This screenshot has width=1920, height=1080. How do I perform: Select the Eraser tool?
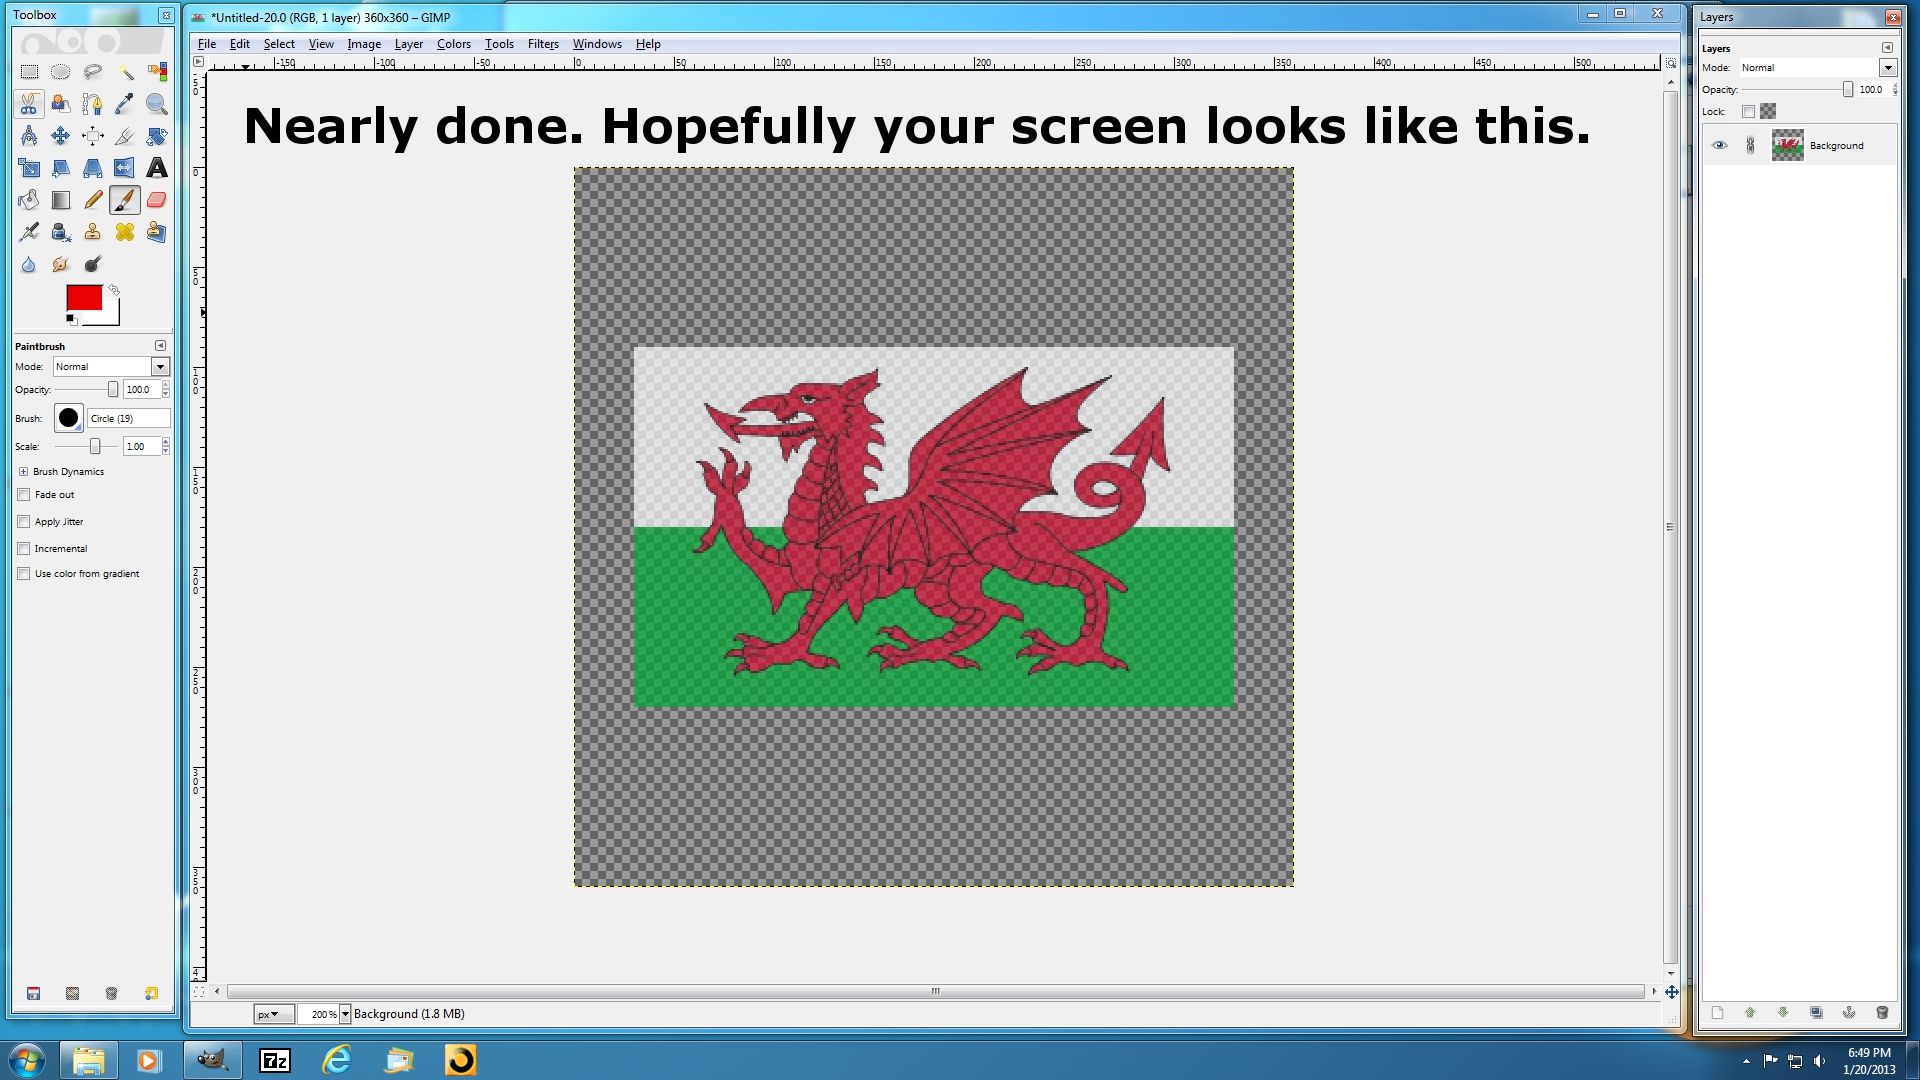tap(157, 200)
